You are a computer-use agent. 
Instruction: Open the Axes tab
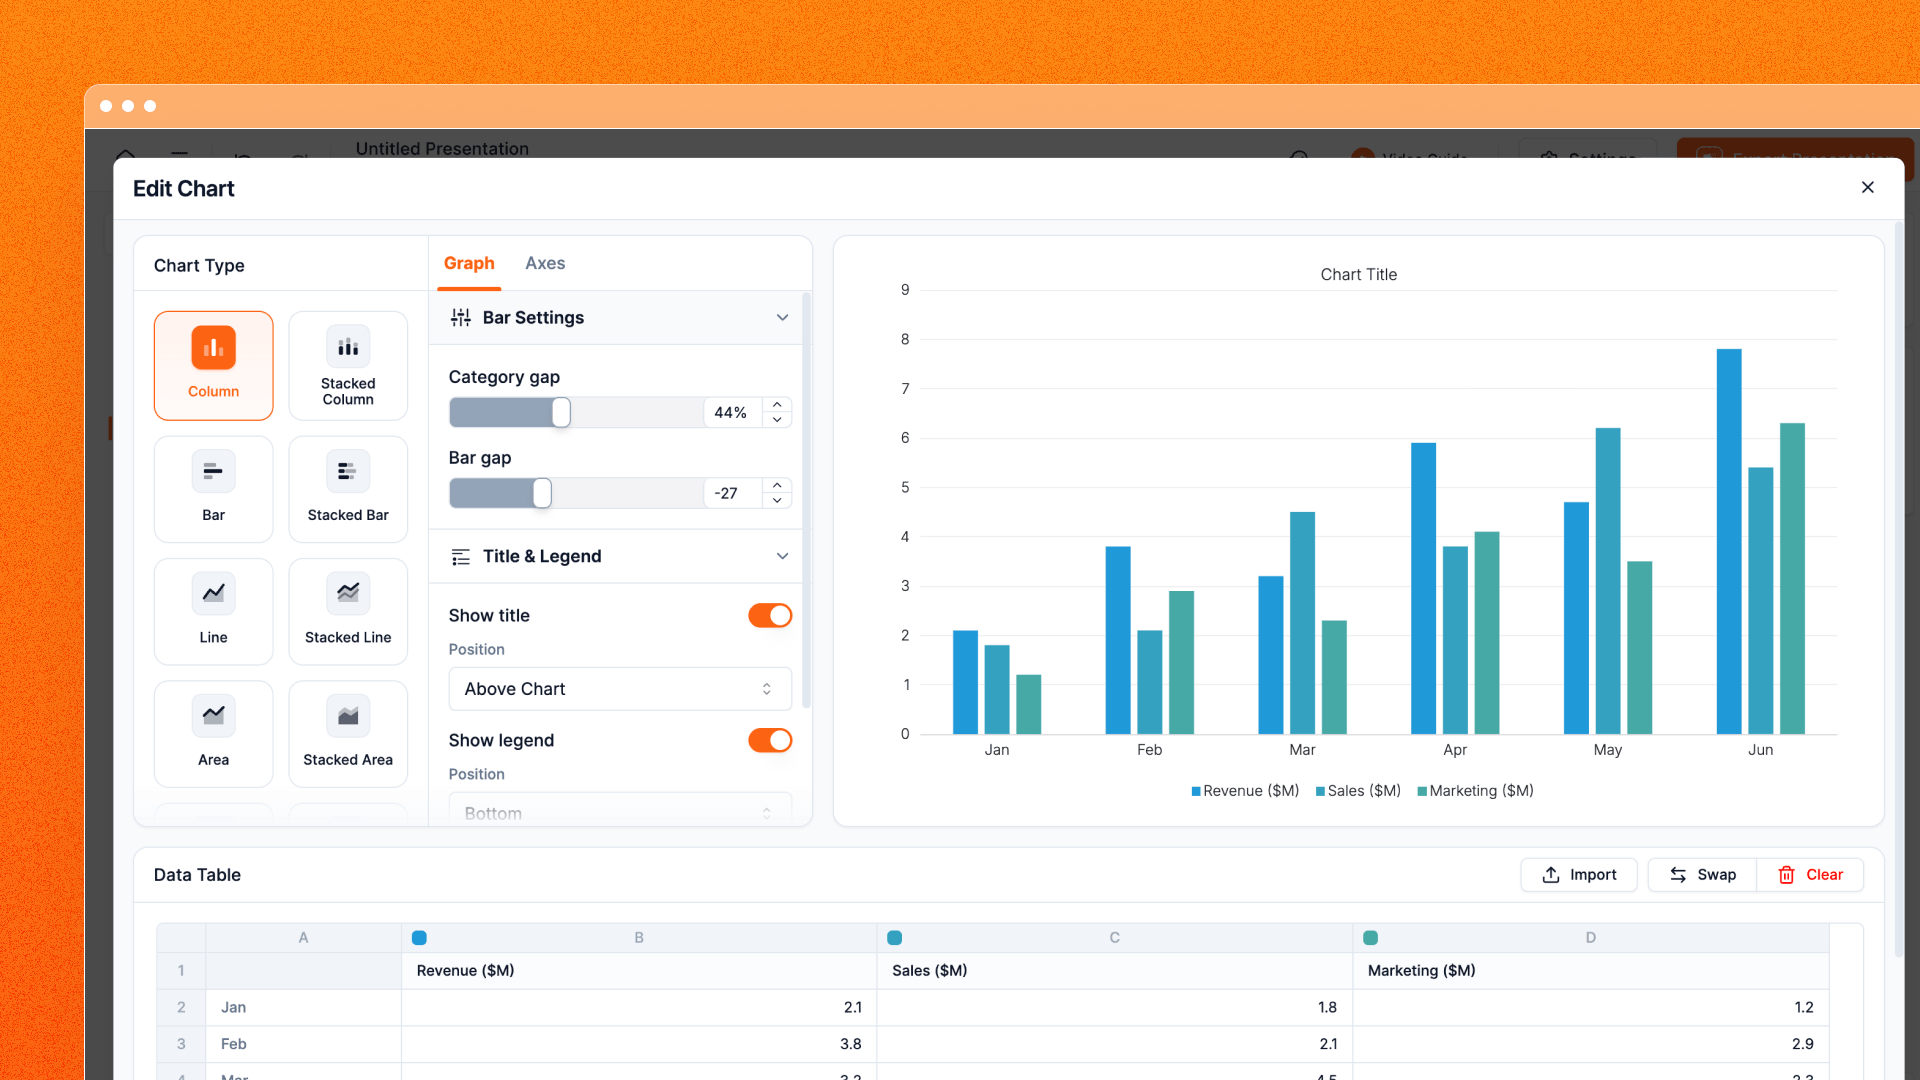pos(545,263)
